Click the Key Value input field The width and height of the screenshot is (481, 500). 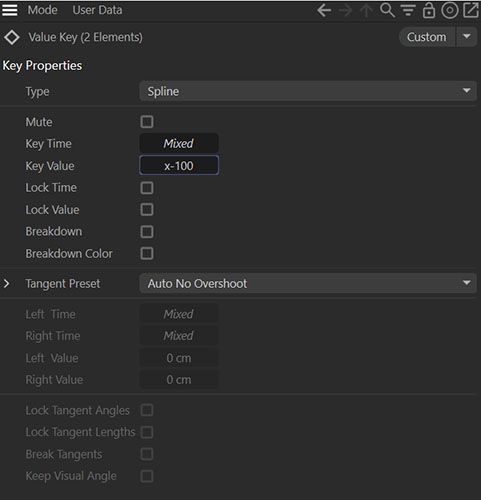tap(179, 165)
